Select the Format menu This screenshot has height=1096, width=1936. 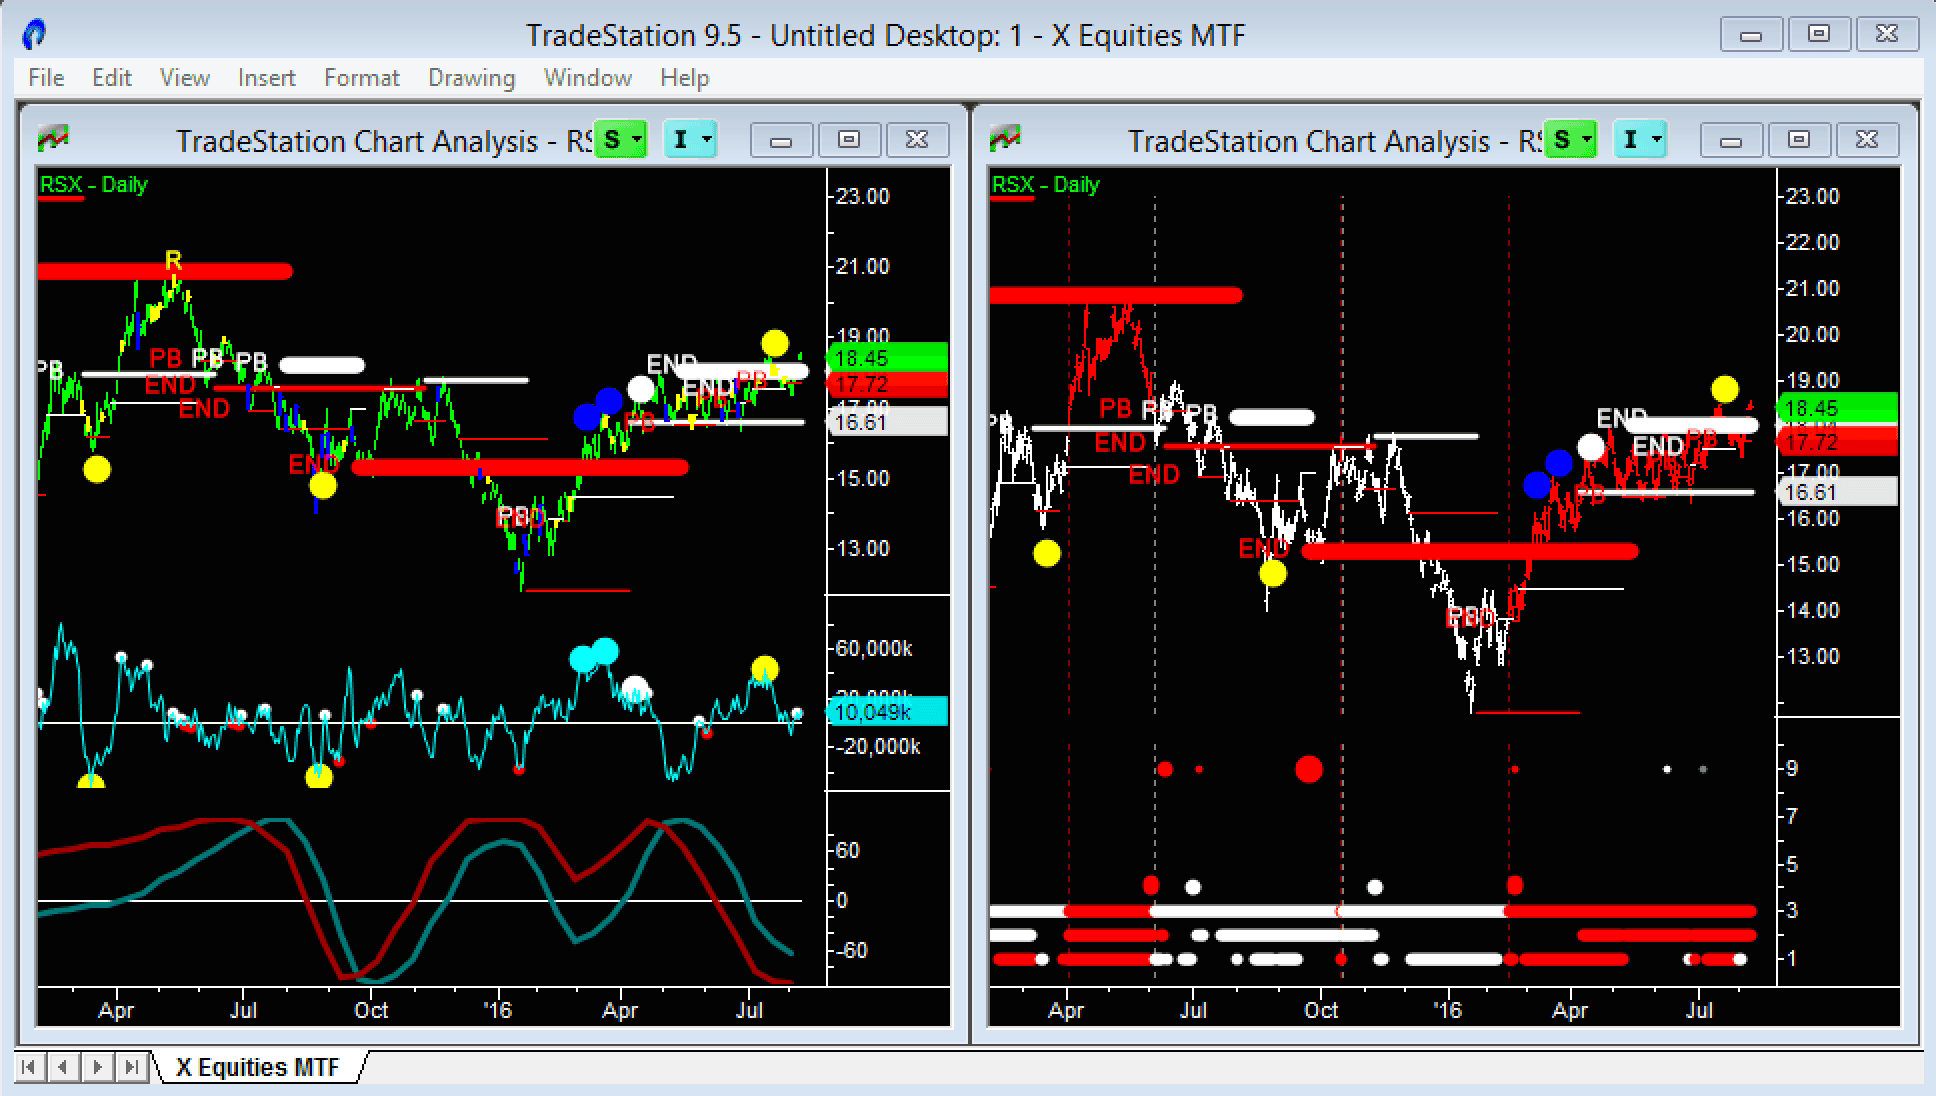click(360, 77)
